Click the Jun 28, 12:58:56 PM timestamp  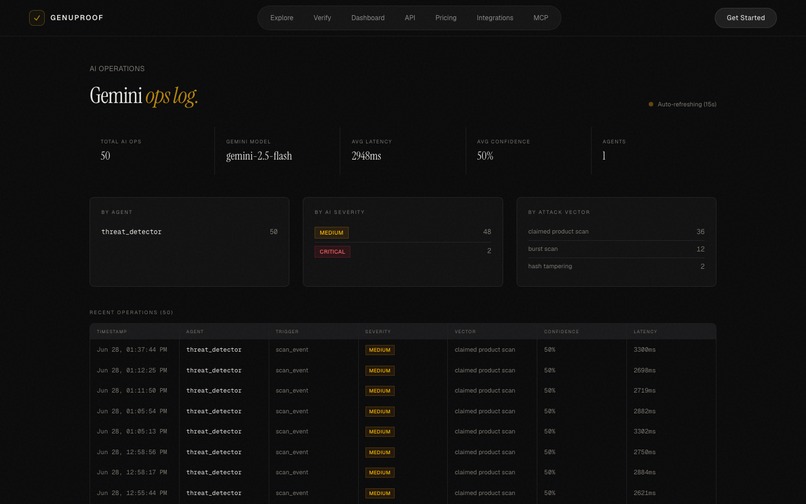[x=132, y=452]
